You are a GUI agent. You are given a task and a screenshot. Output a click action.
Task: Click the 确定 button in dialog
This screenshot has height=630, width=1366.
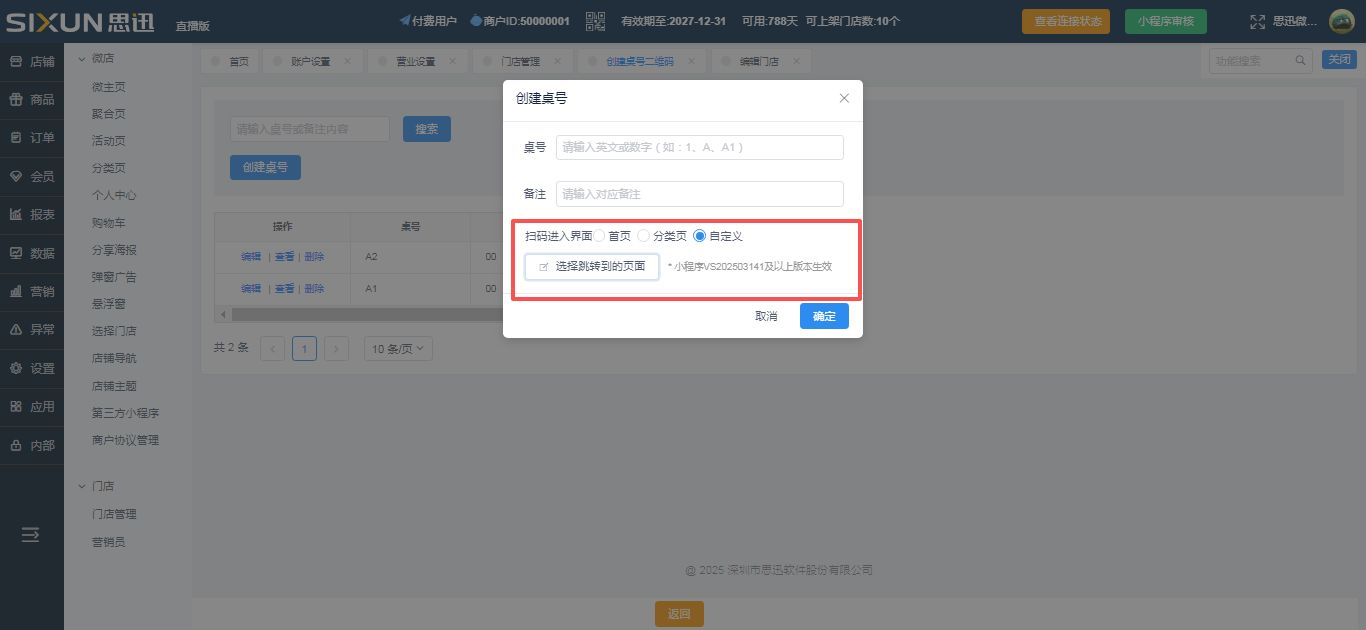[824, 316]
